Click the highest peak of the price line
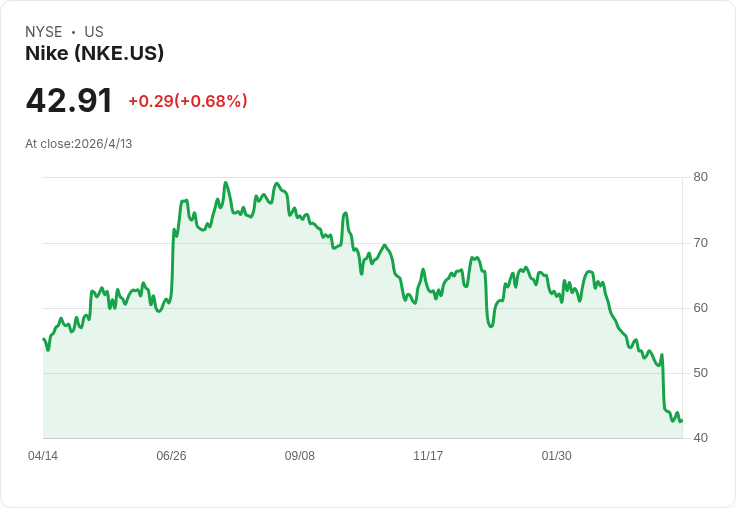736x508 pixels. pyautogui.click(x=226, y=183)
